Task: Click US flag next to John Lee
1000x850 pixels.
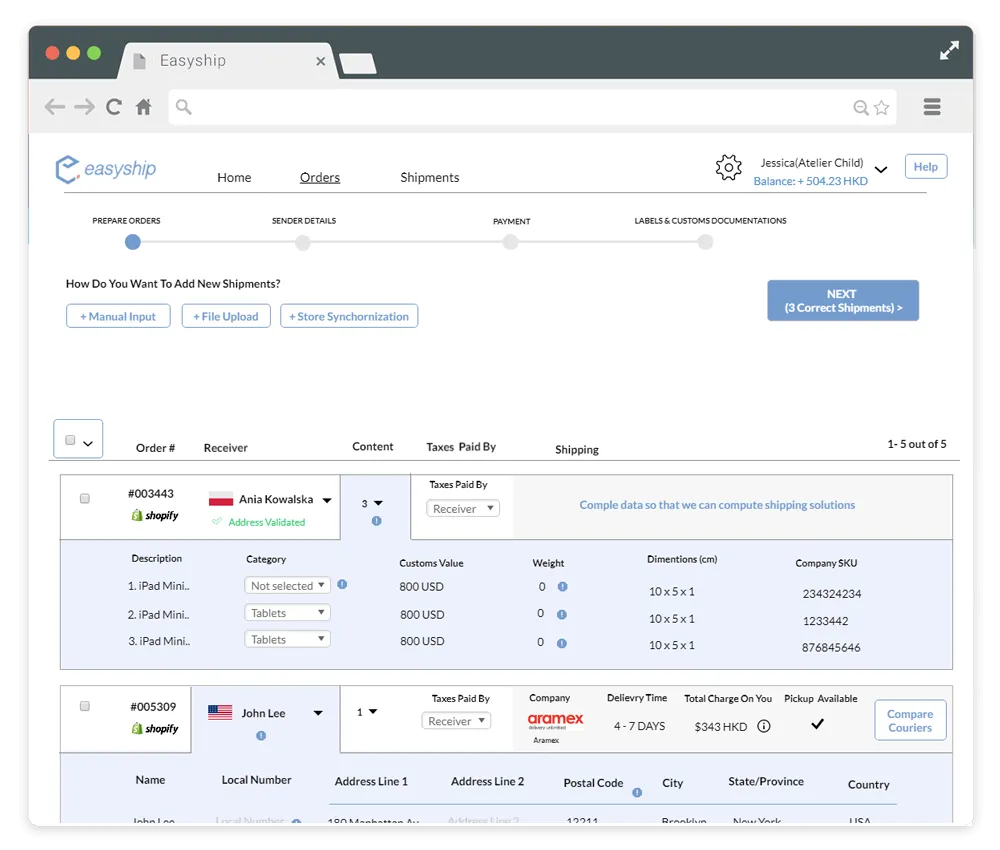Action: [x=220, y=712]
